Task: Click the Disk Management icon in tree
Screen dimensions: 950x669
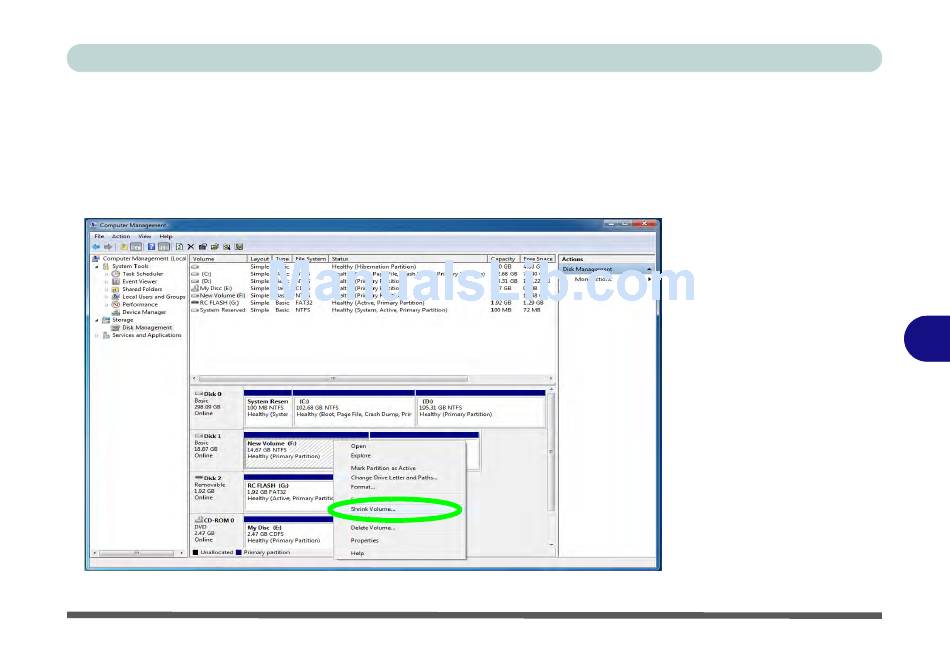Action: click(116, 328)
